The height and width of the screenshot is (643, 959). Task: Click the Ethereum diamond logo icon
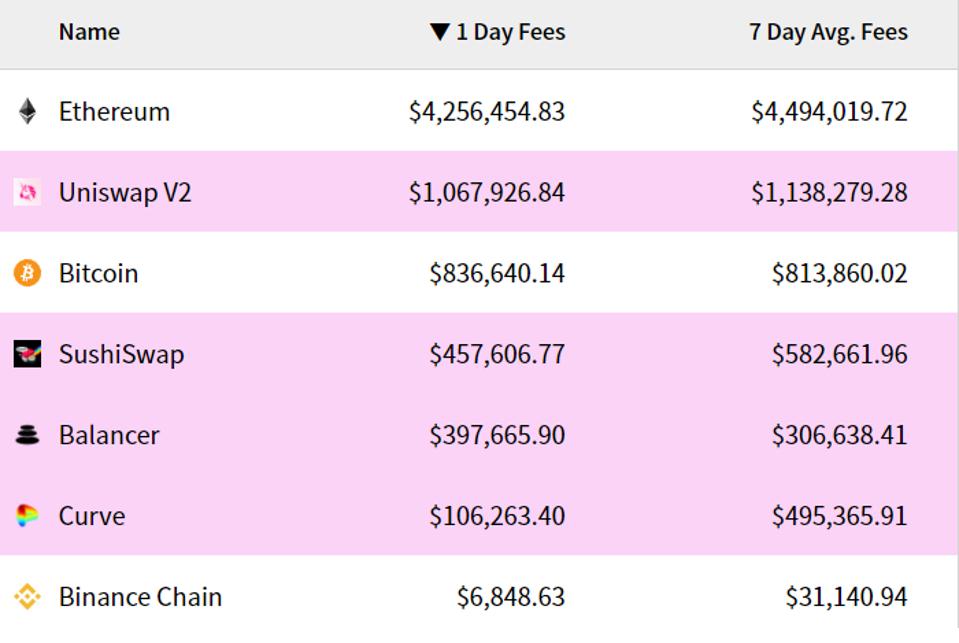pos(28,111)
